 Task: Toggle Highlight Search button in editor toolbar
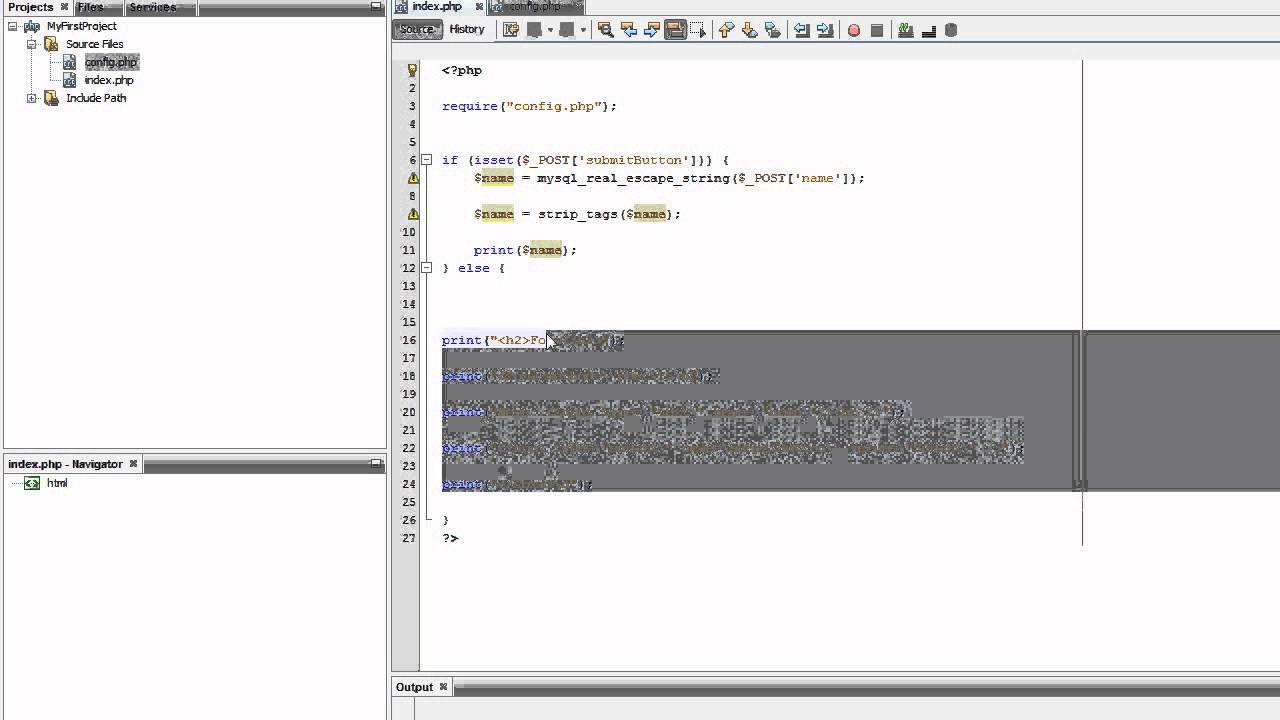tap(675, 30)
